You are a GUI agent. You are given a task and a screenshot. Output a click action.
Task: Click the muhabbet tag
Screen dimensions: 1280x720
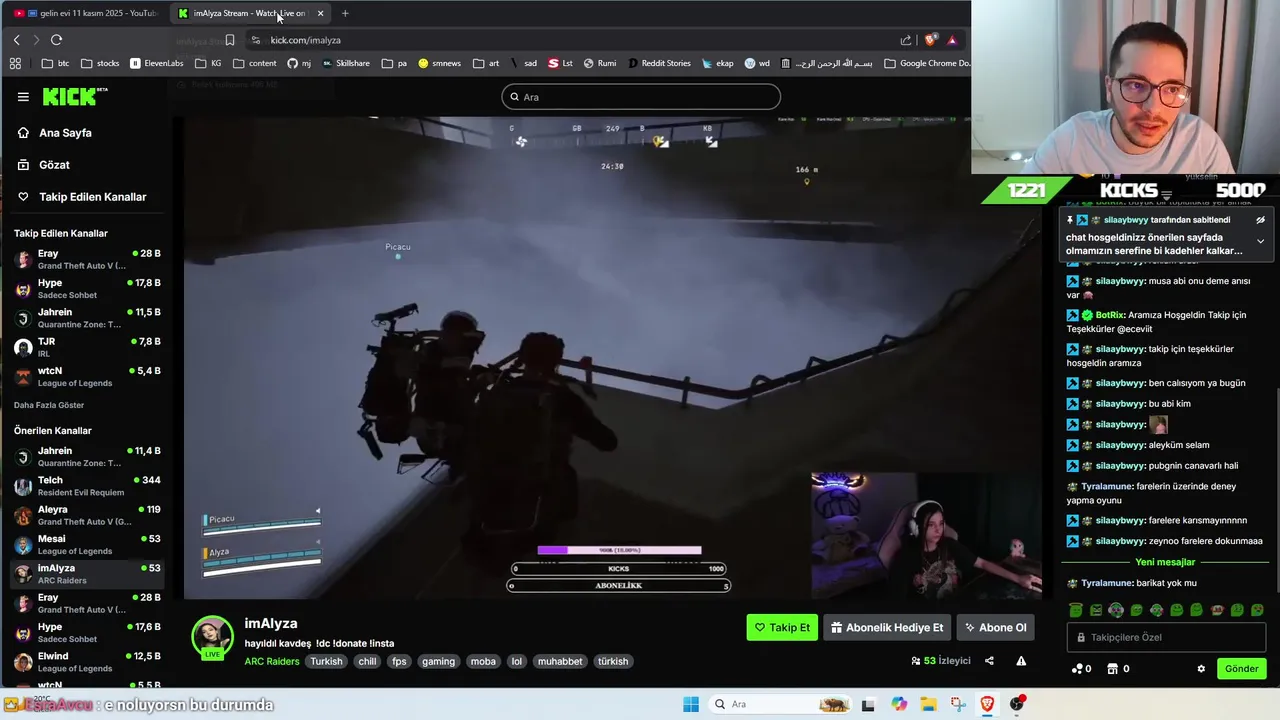560,661
